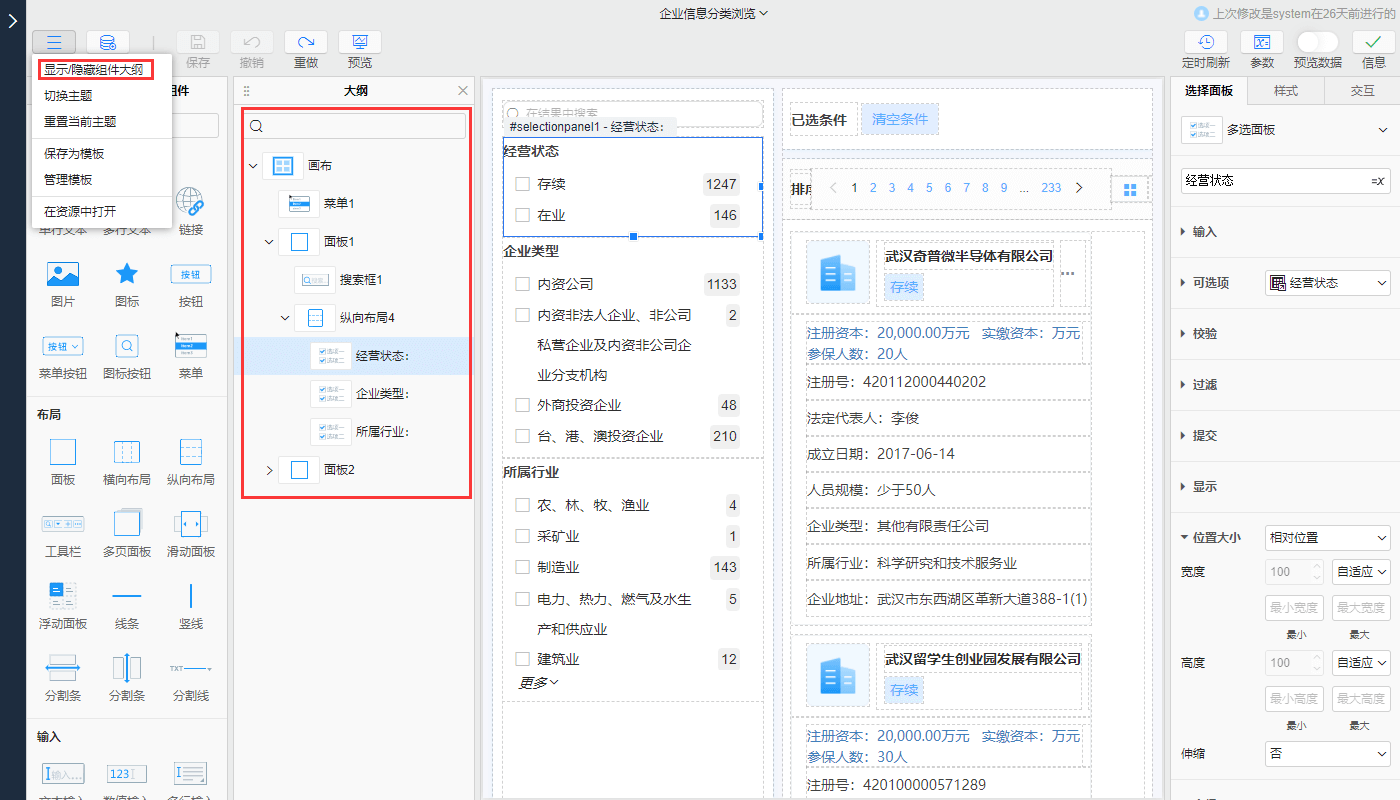
Task: Click the Info (信息) checkmark icon
Action: [1373, 42]
